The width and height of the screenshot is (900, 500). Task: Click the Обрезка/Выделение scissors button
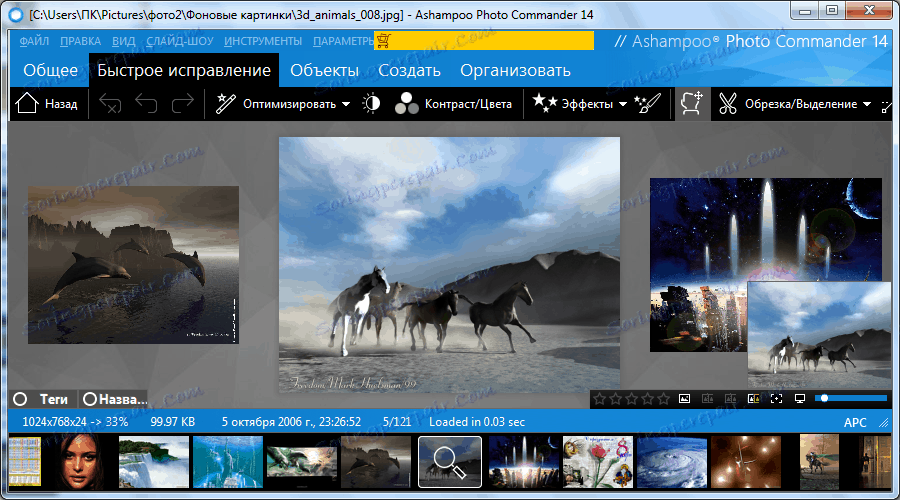(788, 104)
